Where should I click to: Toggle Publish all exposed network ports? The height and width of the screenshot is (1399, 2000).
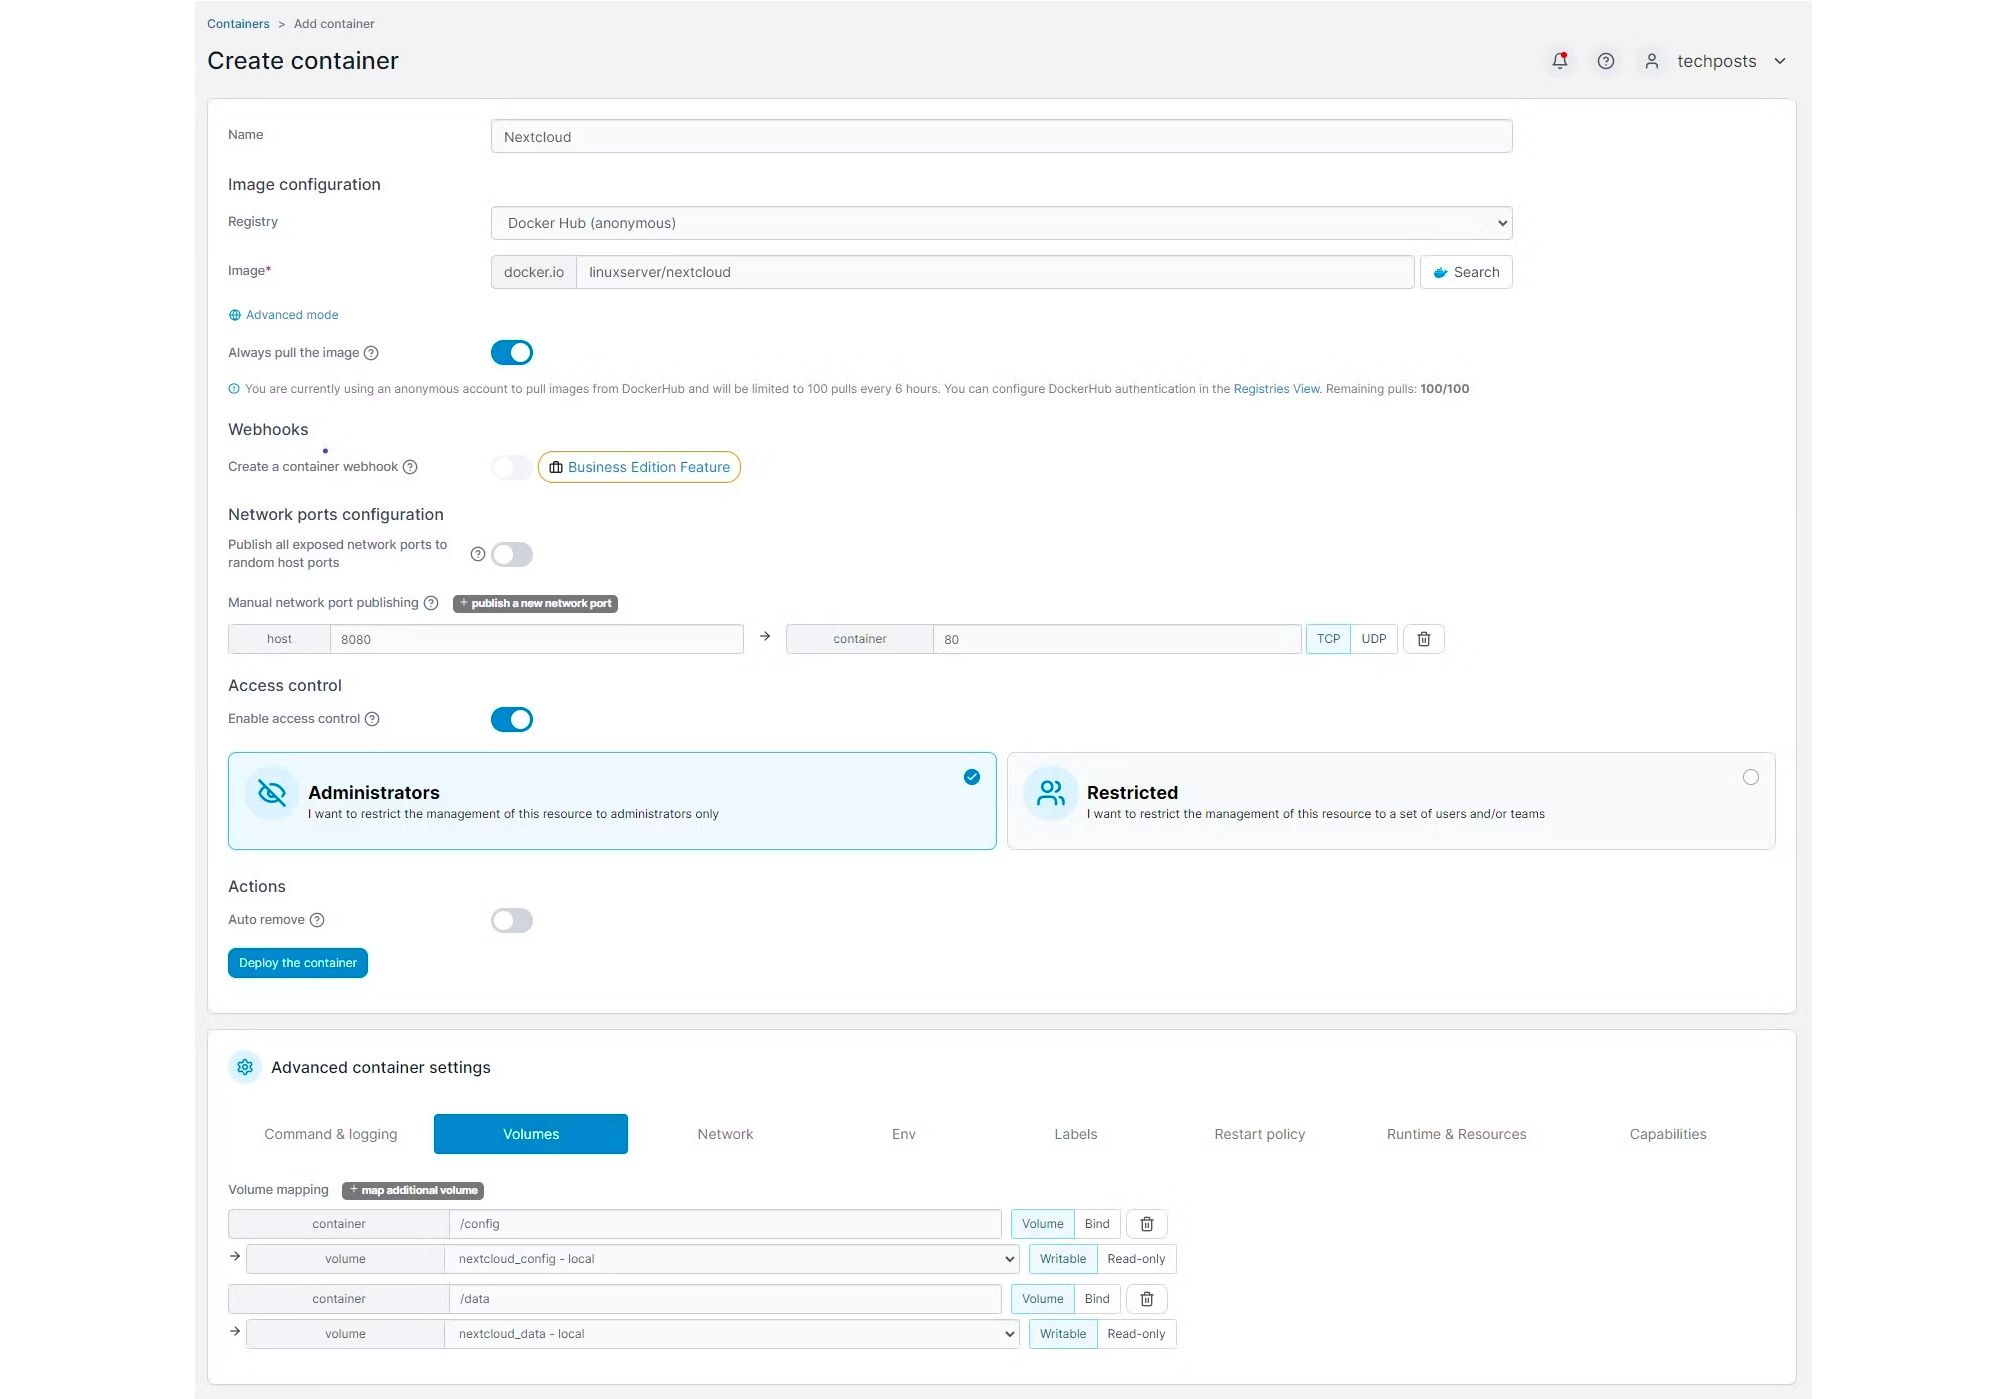tap(511, 554)
